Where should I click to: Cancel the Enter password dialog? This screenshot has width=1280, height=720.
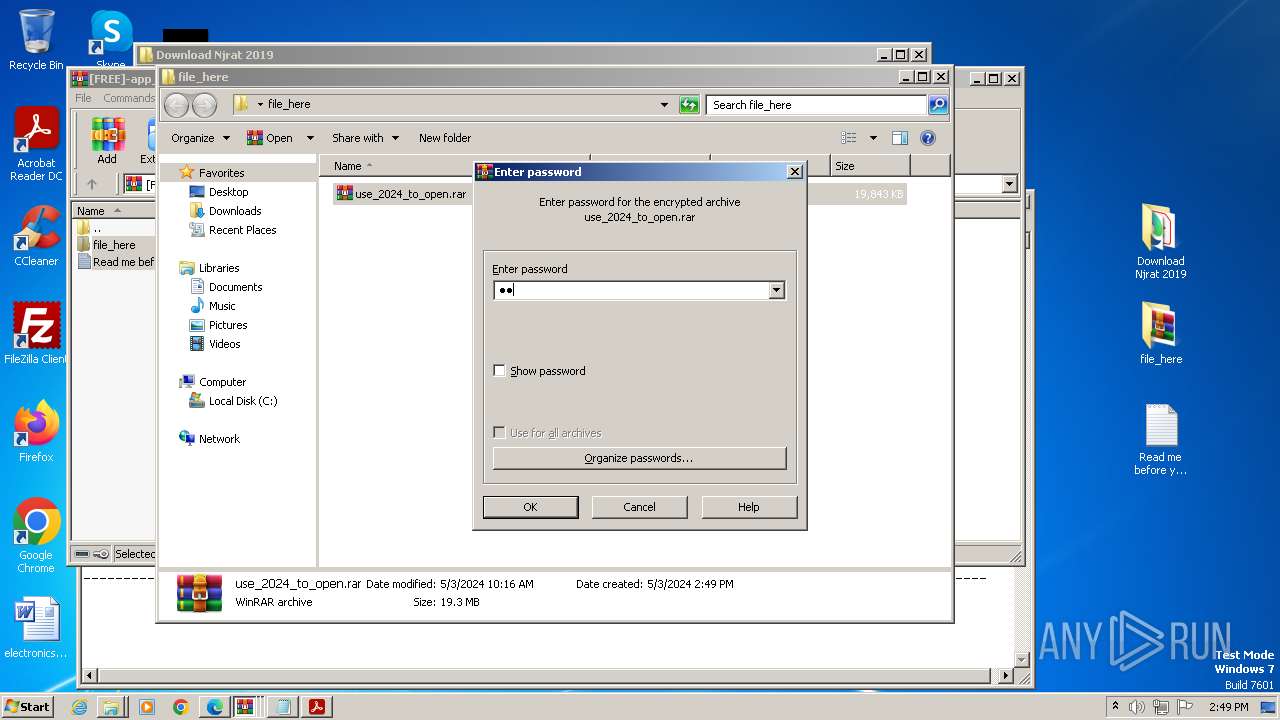pyautogui.click(x=639, y=507)
